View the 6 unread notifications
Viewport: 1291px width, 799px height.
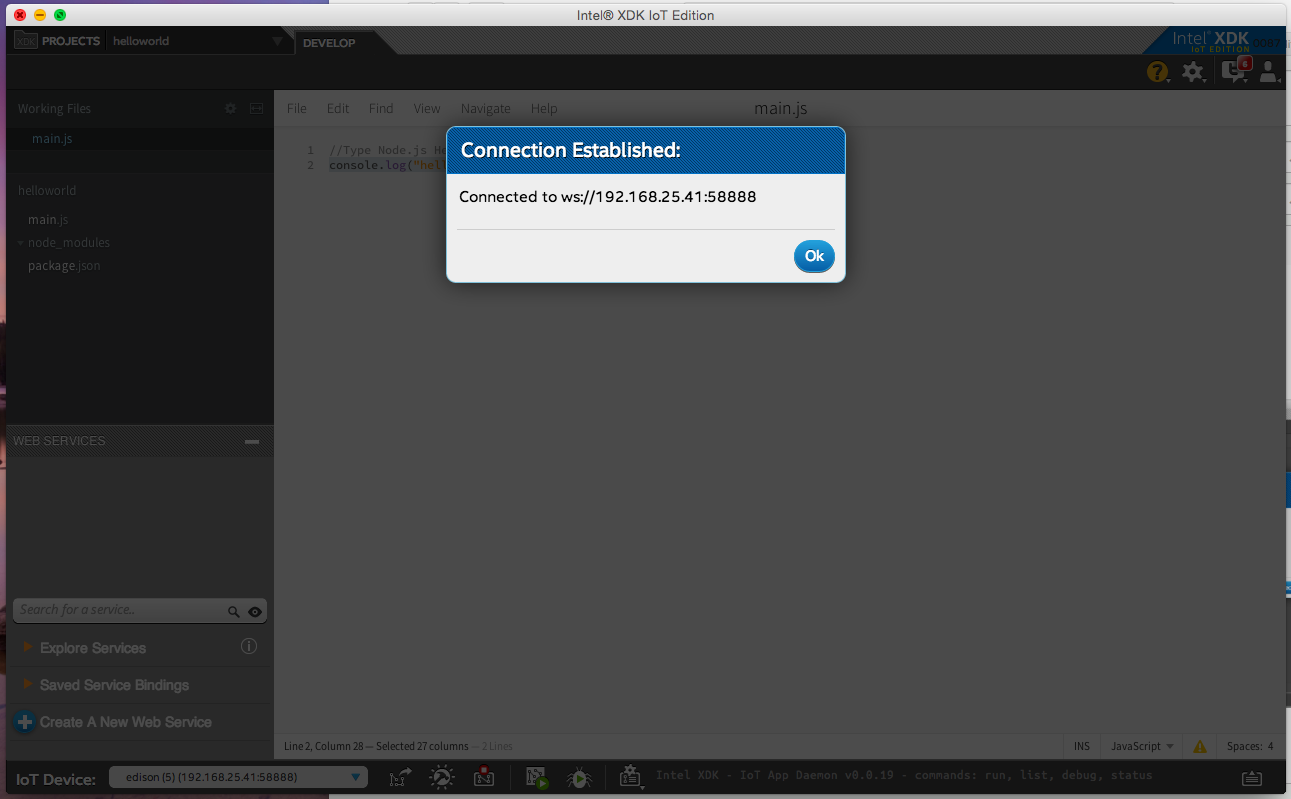(x=1232, y=71)
